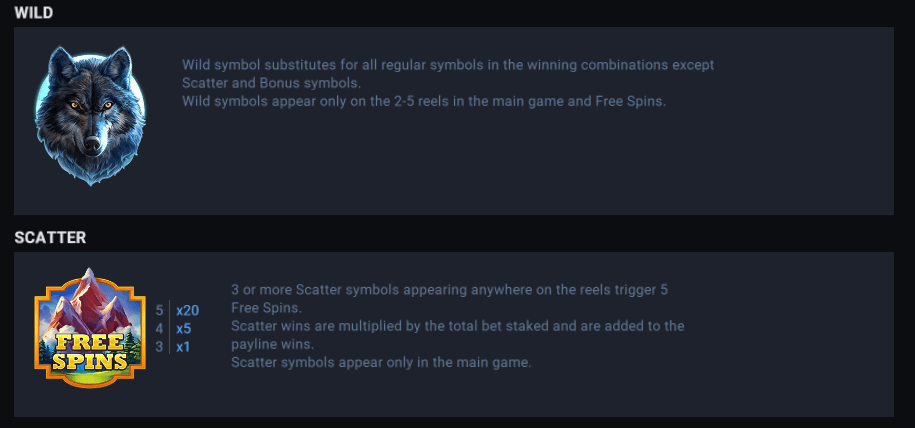Viewport: 915px width, 428px height.
Task: Click the '3 or more Scatter symbols' line
Action: [449, 289]
